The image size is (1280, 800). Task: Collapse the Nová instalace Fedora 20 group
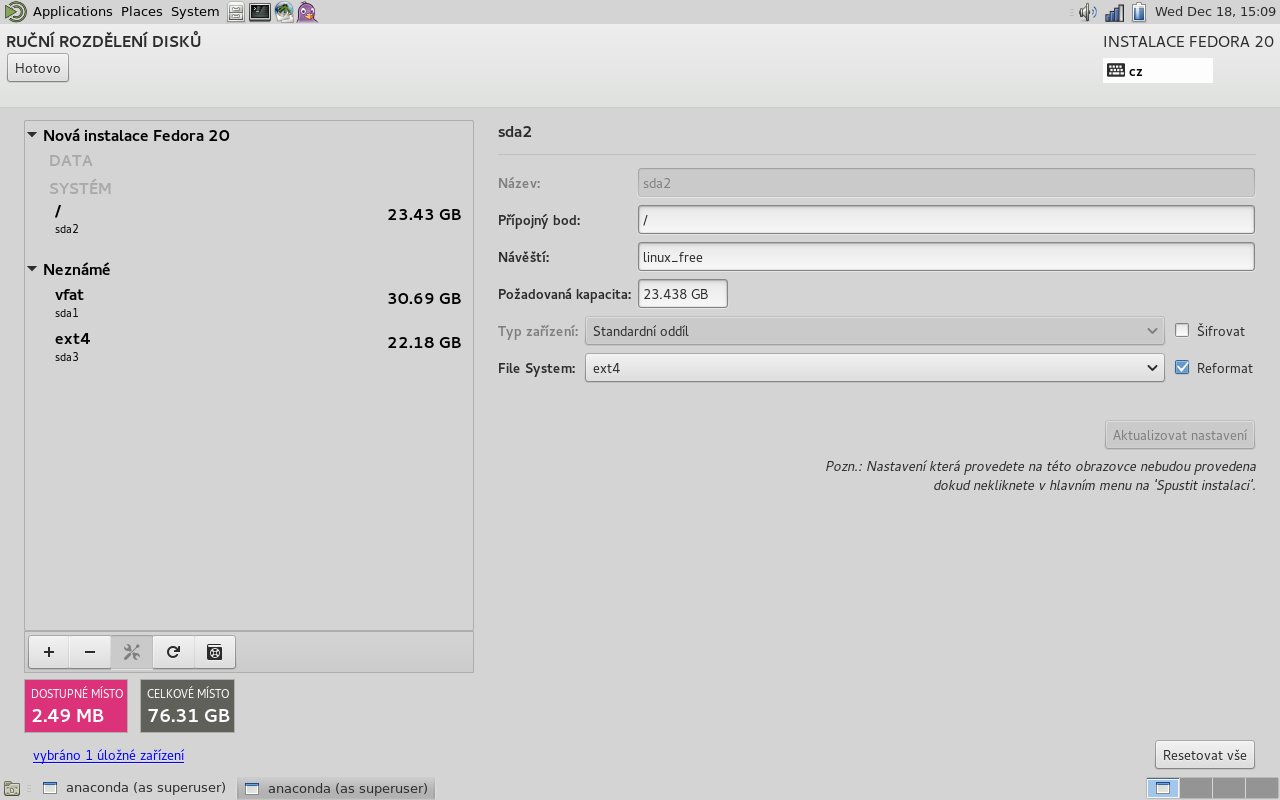pyautogui.click(x=33, y=135)
